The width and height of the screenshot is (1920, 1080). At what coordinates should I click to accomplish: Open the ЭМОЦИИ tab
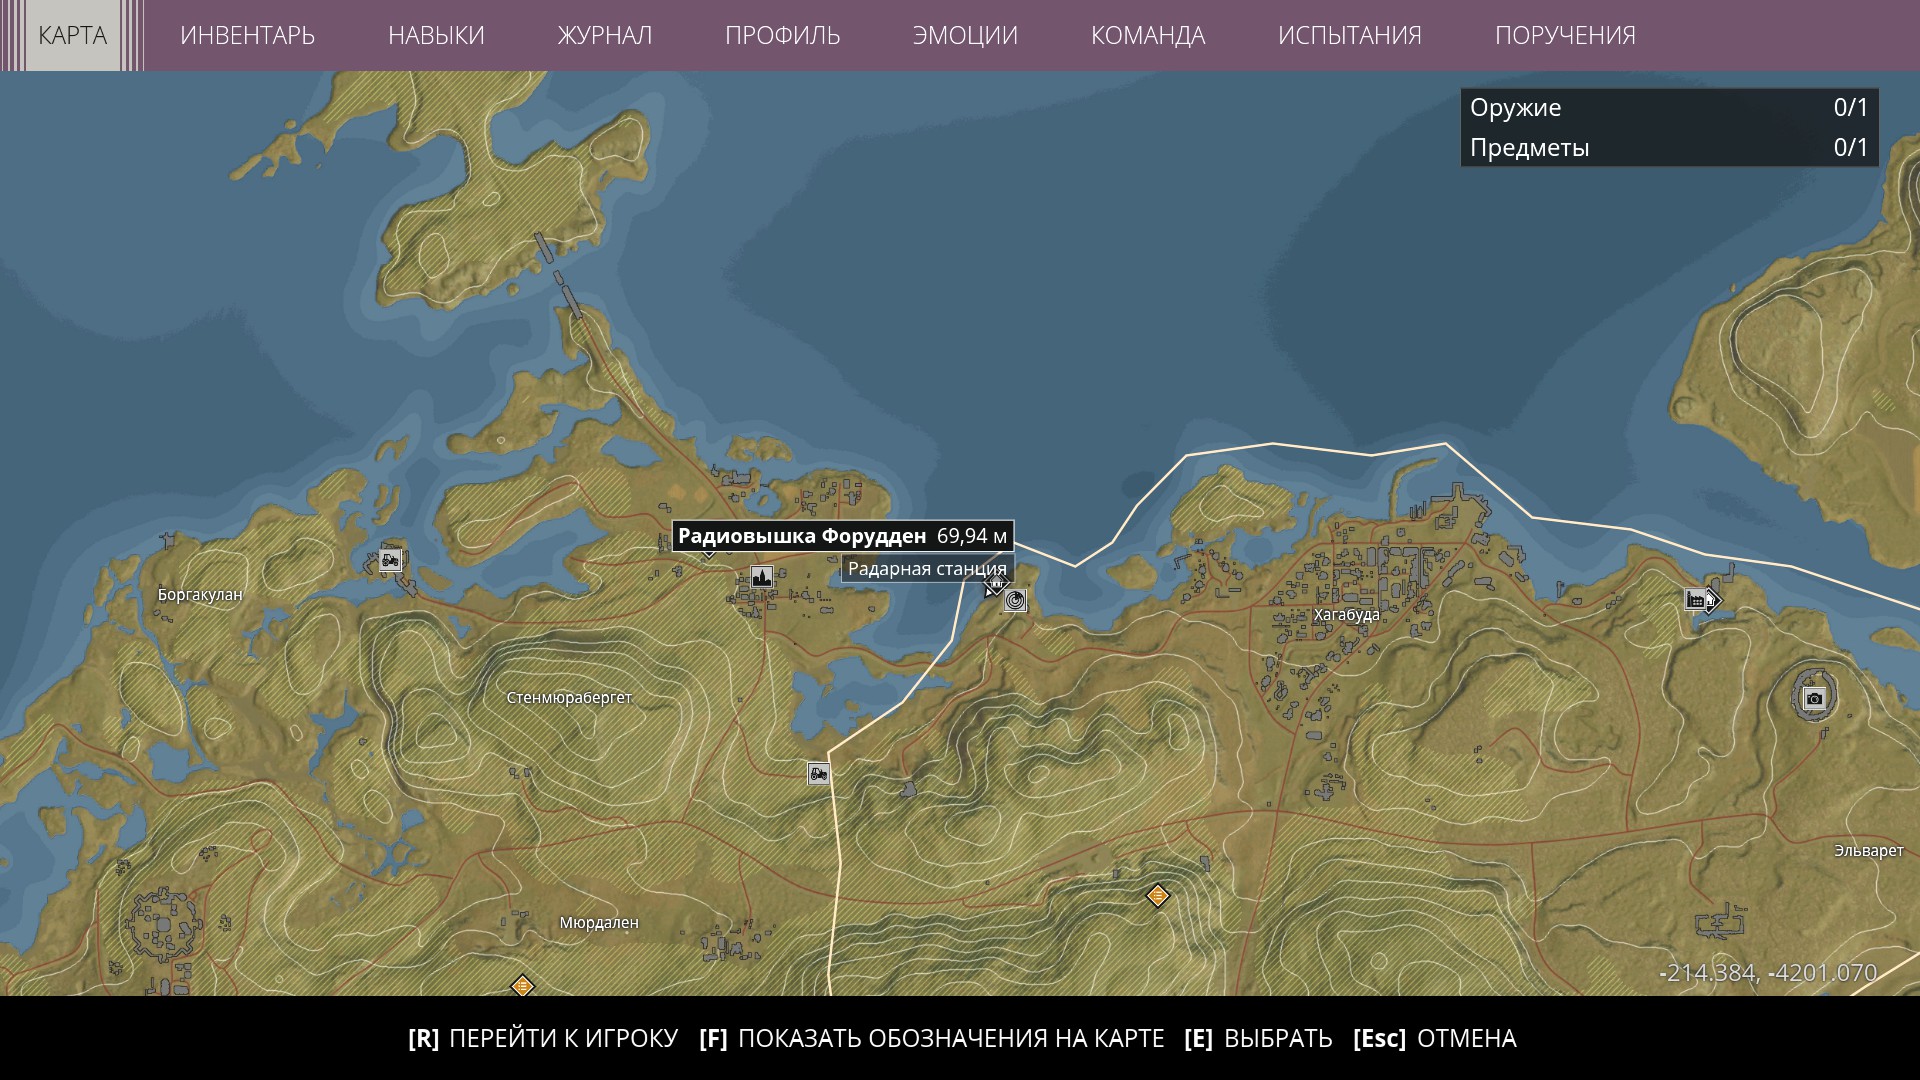pos(965,35)
